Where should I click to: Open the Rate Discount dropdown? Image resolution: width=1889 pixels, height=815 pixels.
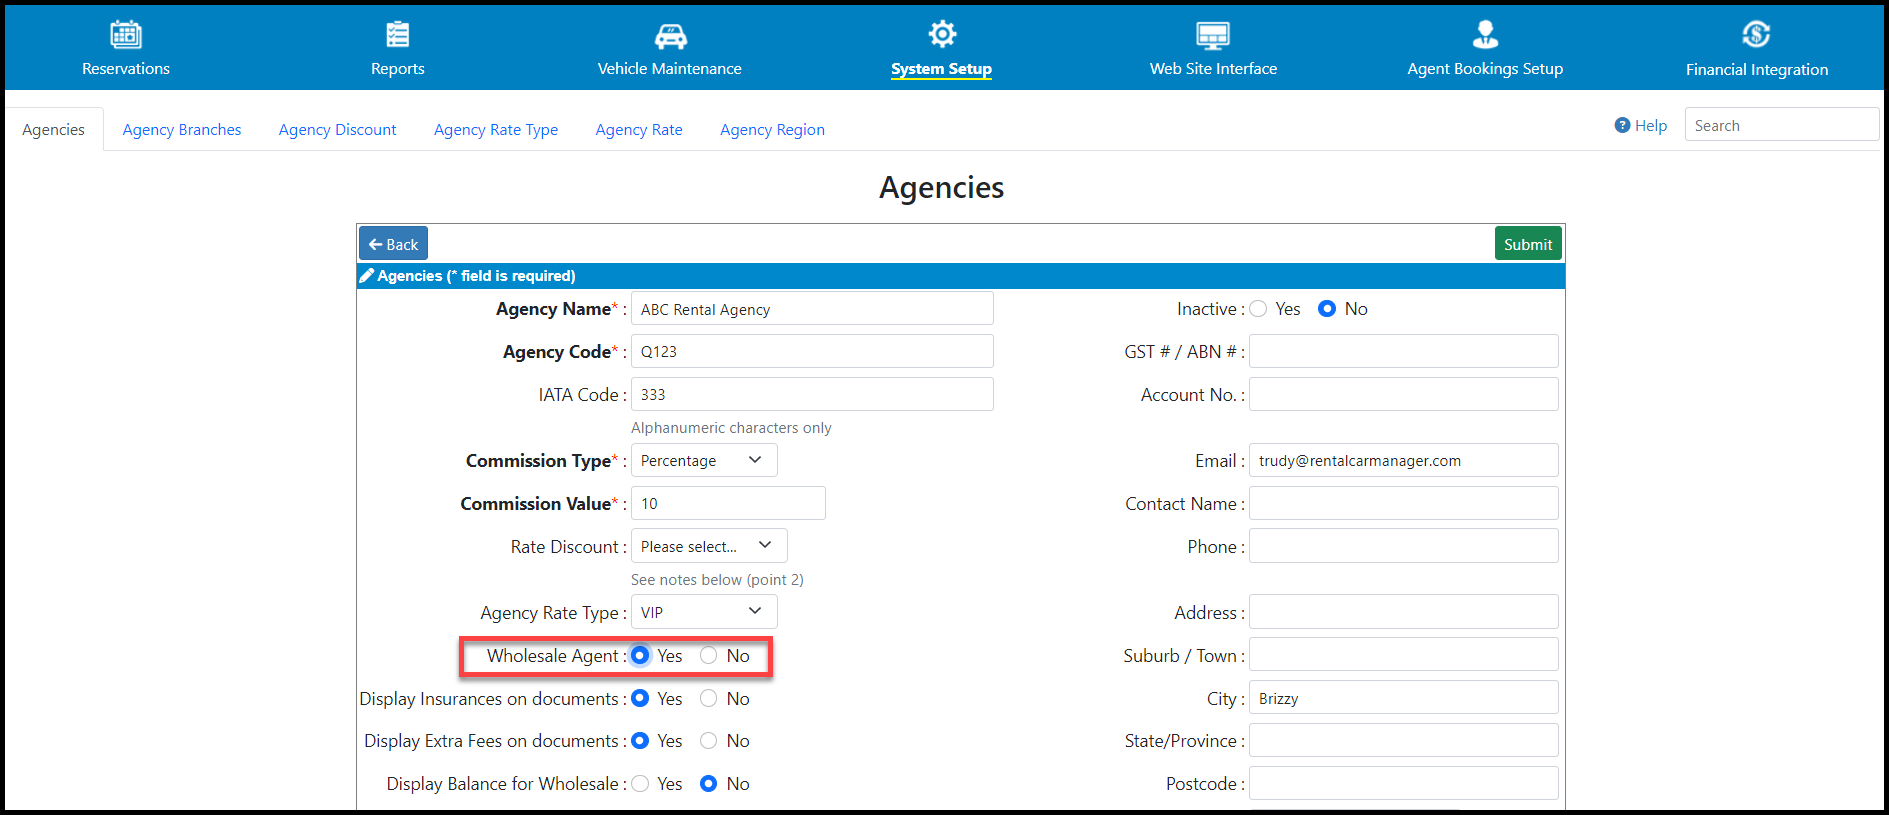pos(709,546)
